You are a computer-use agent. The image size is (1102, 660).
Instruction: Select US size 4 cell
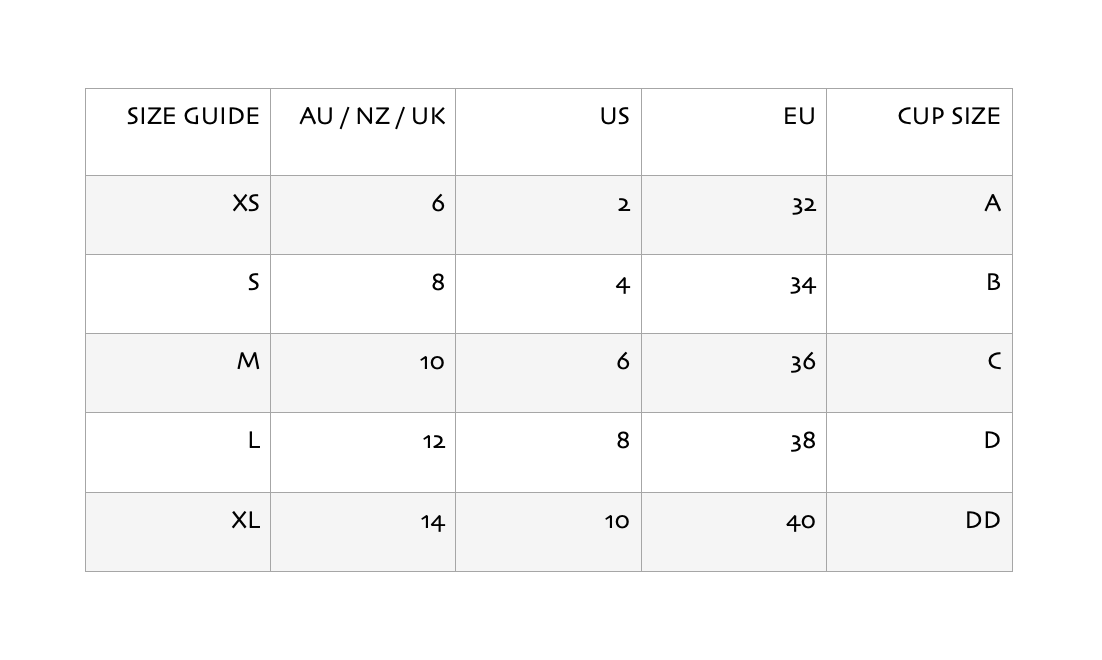point(622,284)
